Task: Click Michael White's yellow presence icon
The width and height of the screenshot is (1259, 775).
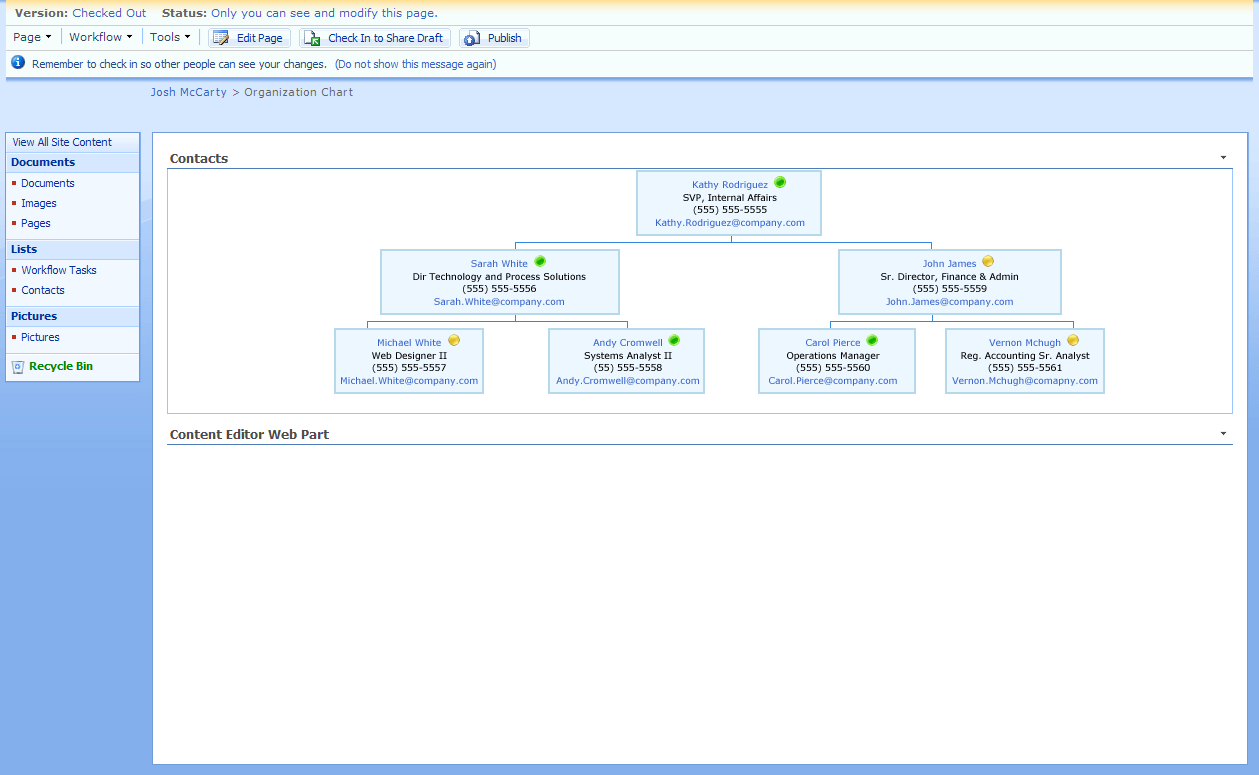Action: coord(454,341)
